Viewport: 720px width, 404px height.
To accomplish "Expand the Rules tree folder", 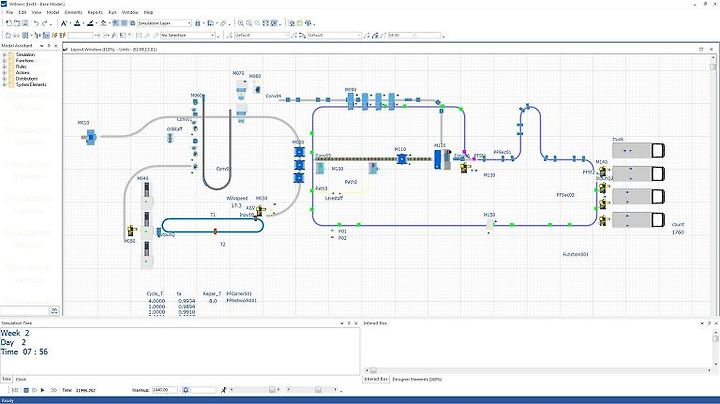I will (x=5, y=67).
